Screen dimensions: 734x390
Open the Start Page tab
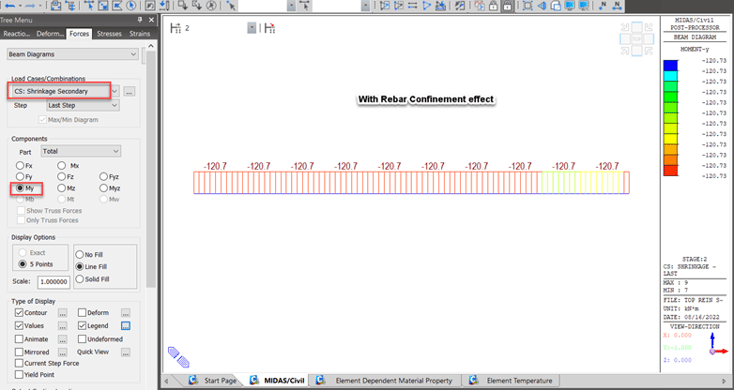click(213, 380)
